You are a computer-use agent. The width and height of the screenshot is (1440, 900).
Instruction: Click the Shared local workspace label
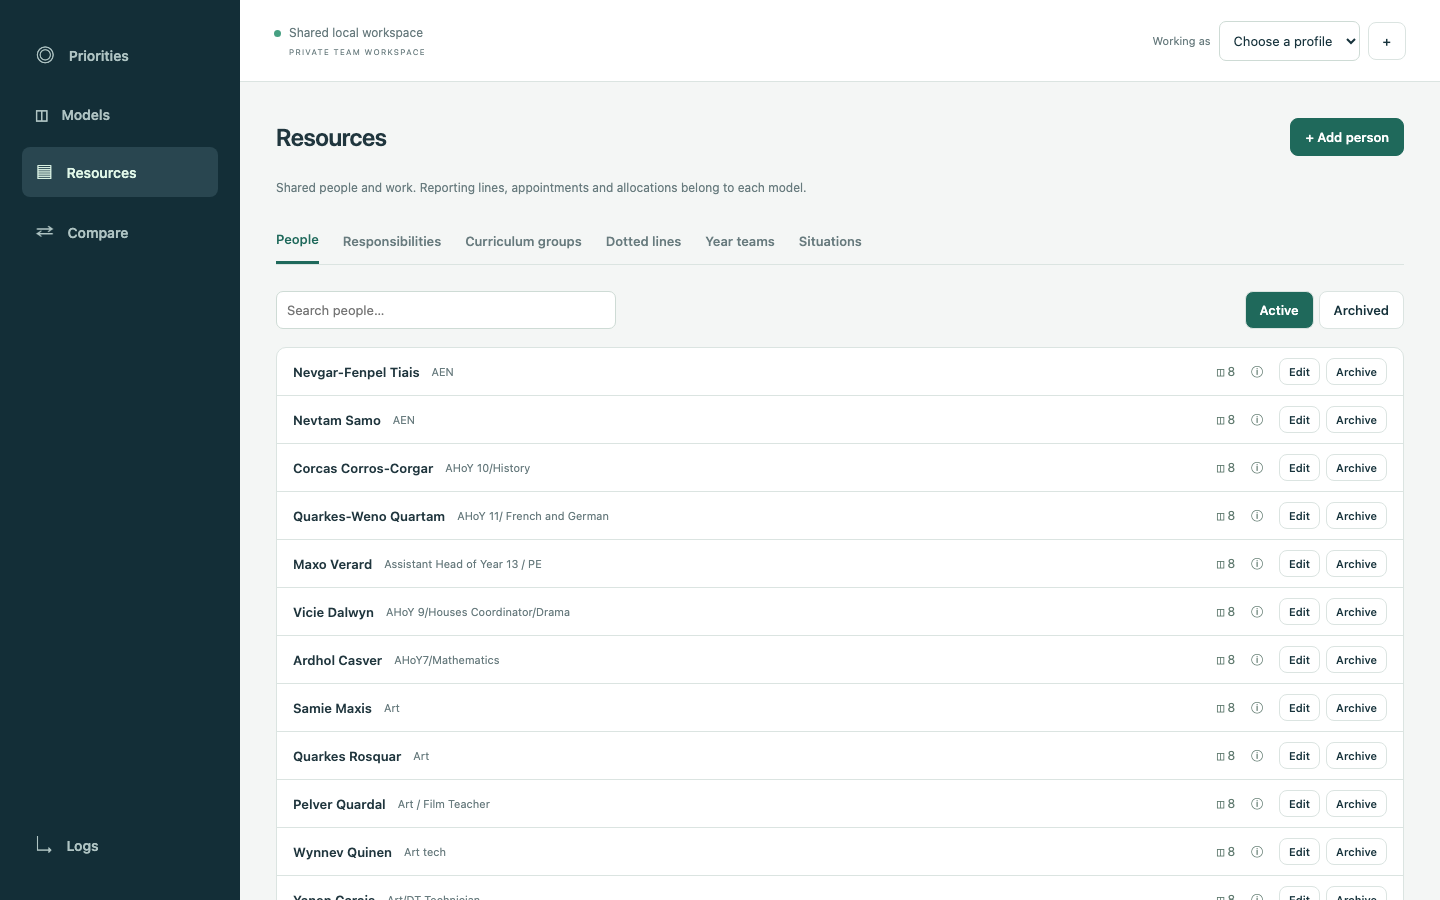pyautogui.click(x=356, y=33)
